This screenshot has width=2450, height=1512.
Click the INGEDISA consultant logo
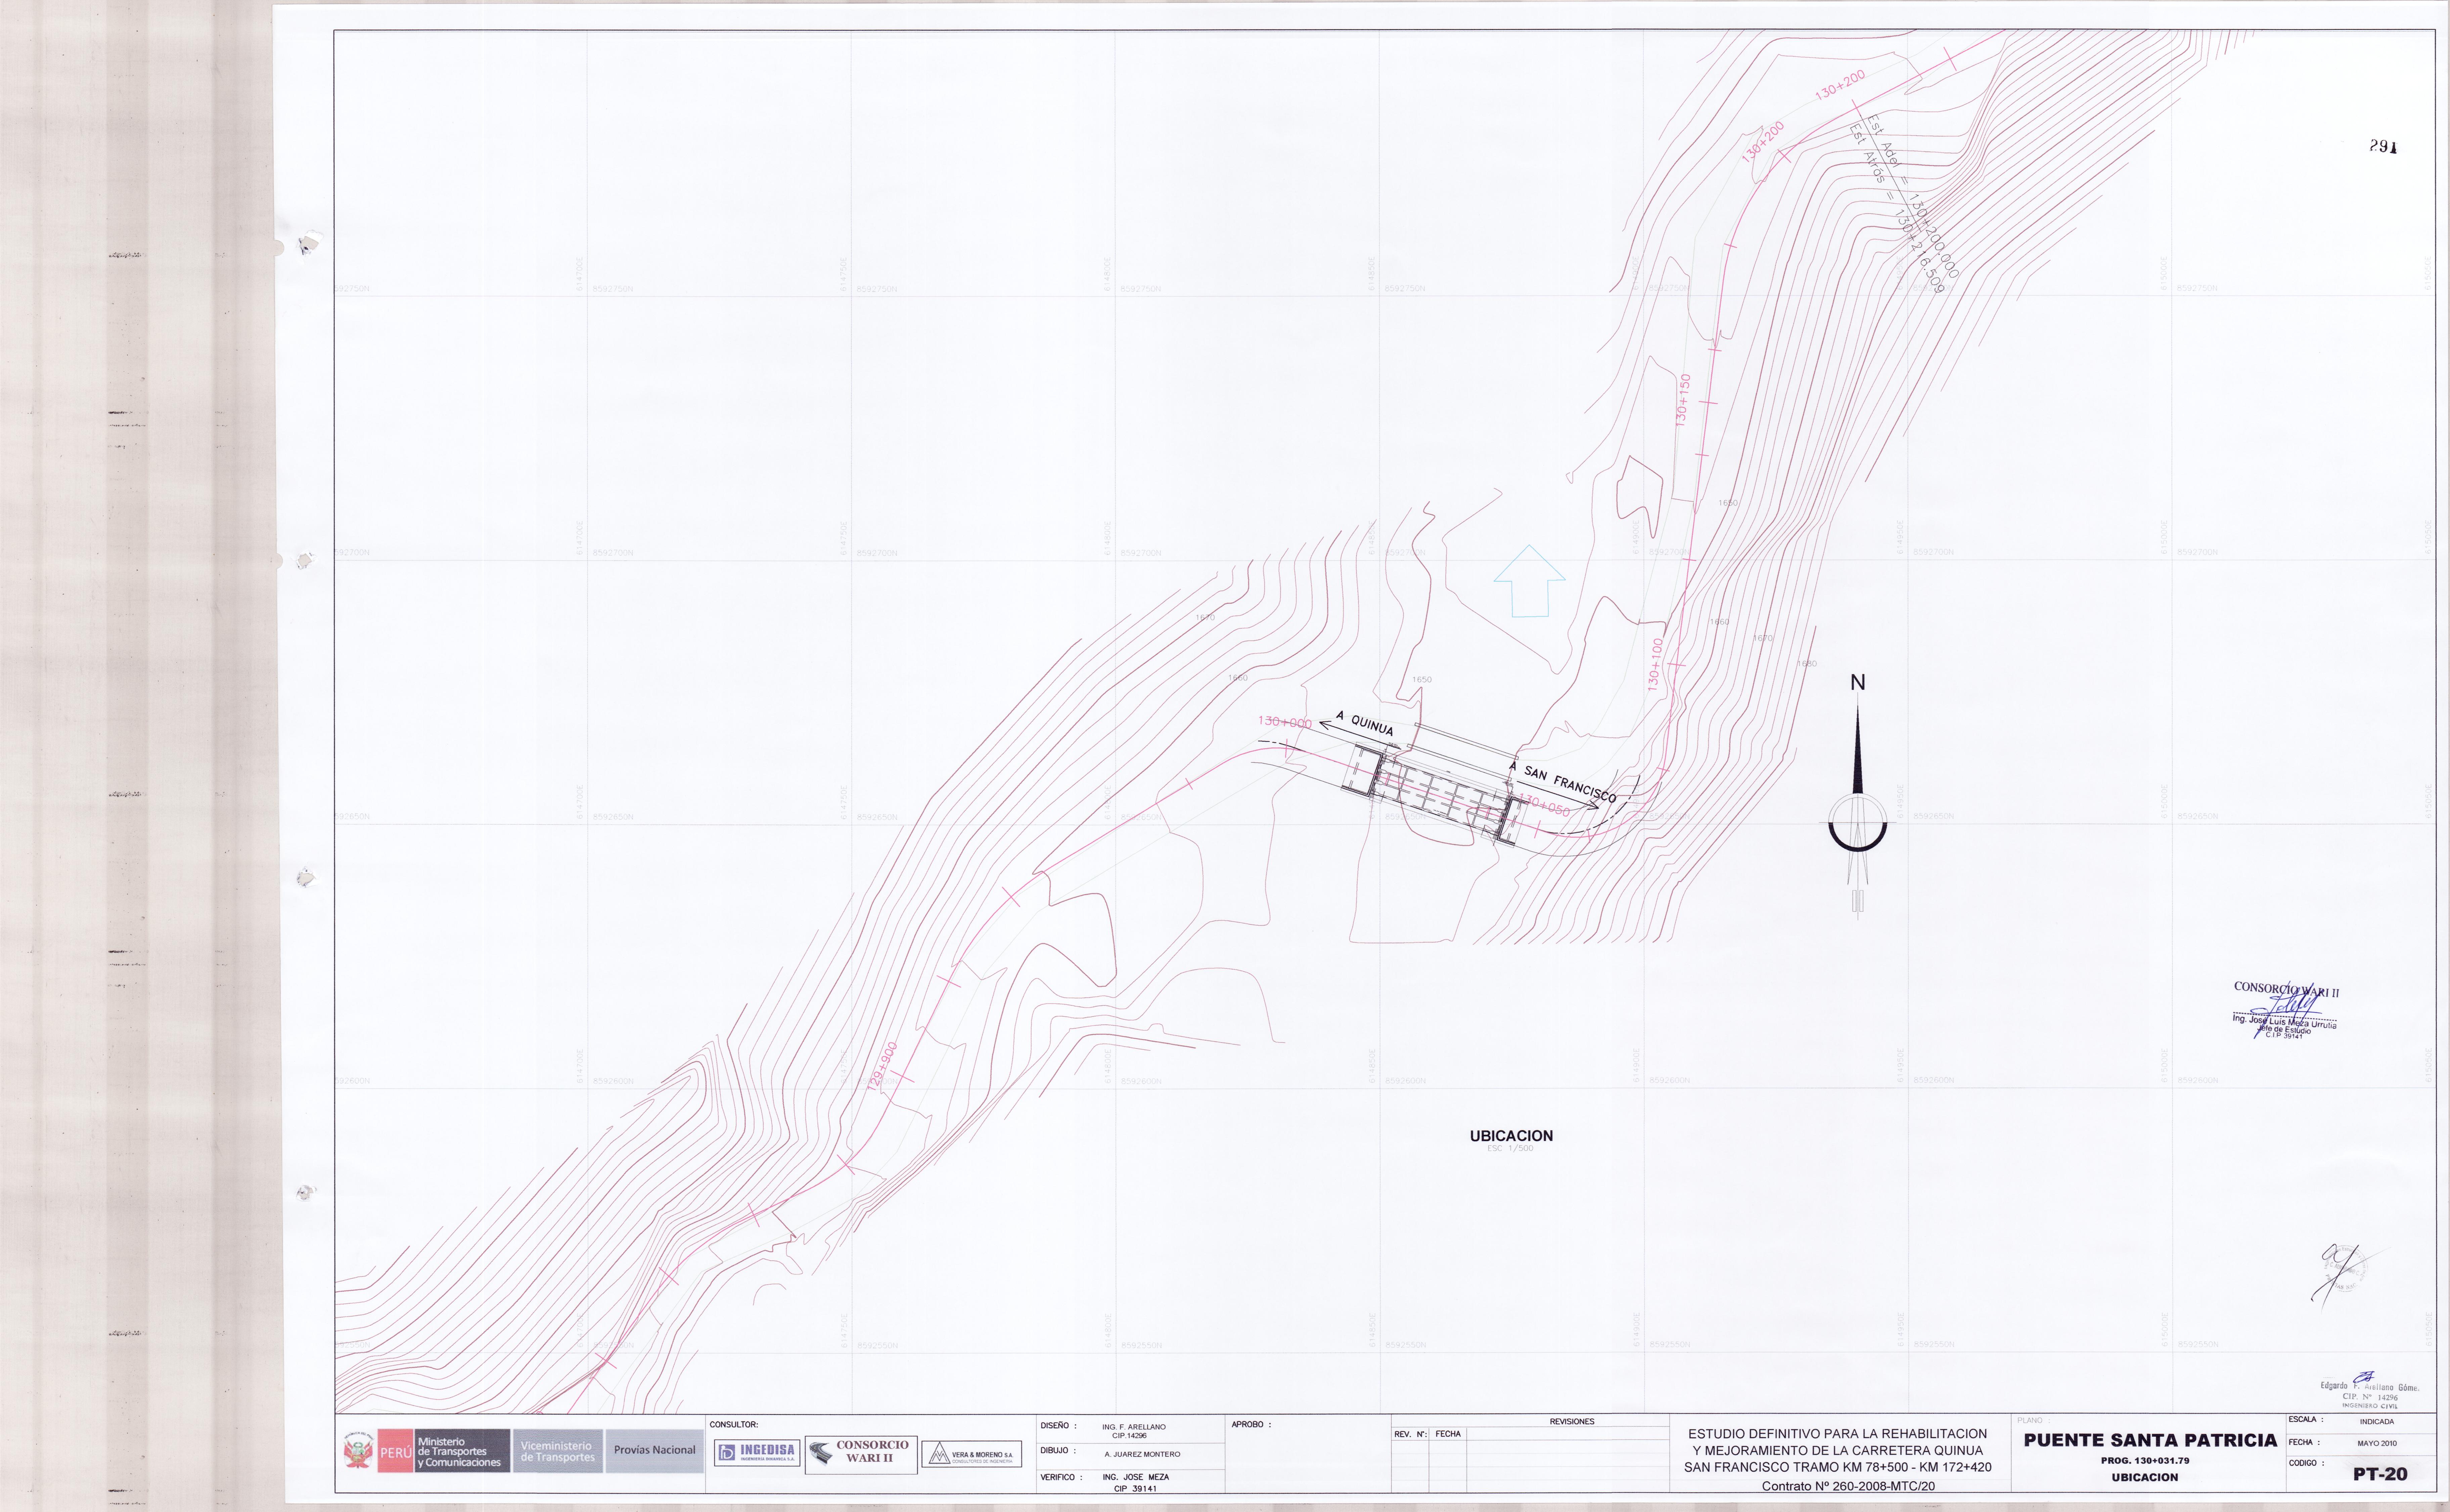pyautogui.click(x=757, y=1453)
